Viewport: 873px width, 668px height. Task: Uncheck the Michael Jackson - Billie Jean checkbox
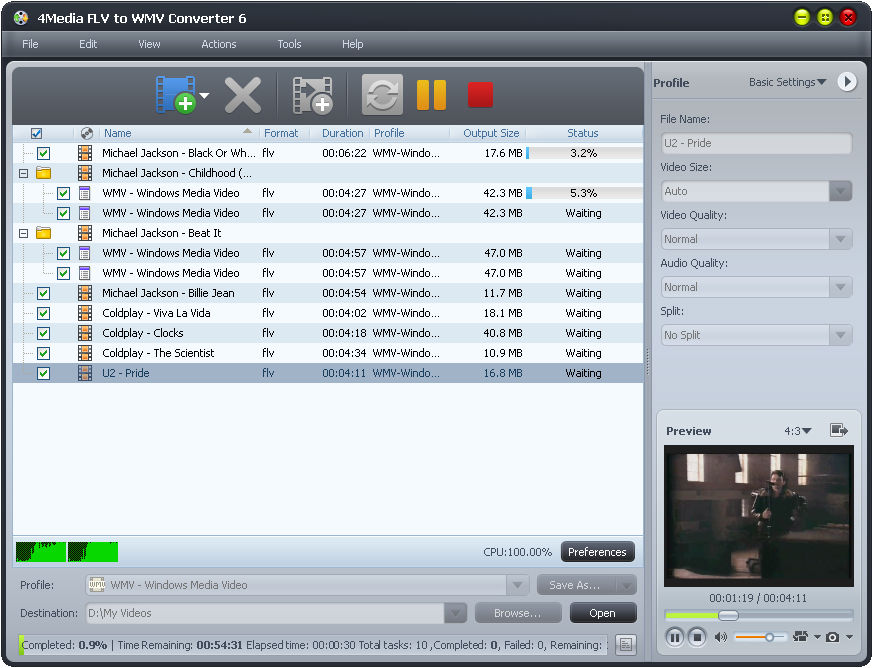coord(43,293)
